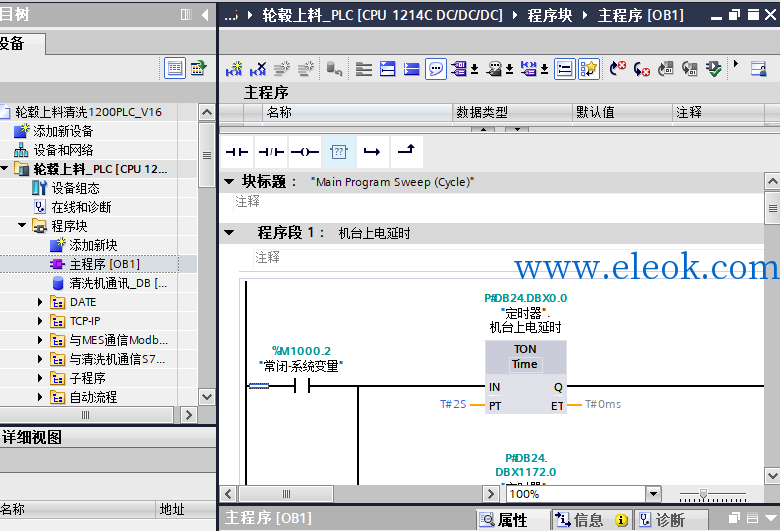
Task: Click project tree details table icon
Action: [x=175, y=68]
